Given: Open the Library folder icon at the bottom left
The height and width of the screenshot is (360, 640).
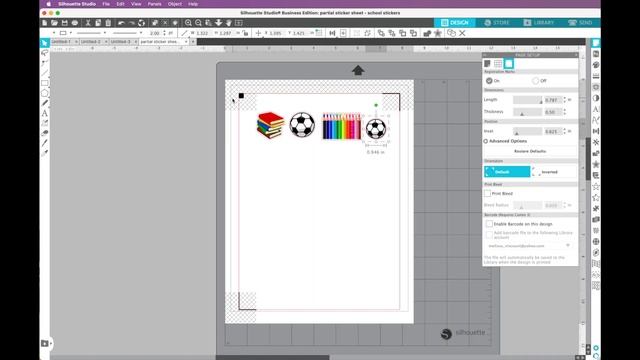Looking at the screenshot, I should [x=45, y=344].
